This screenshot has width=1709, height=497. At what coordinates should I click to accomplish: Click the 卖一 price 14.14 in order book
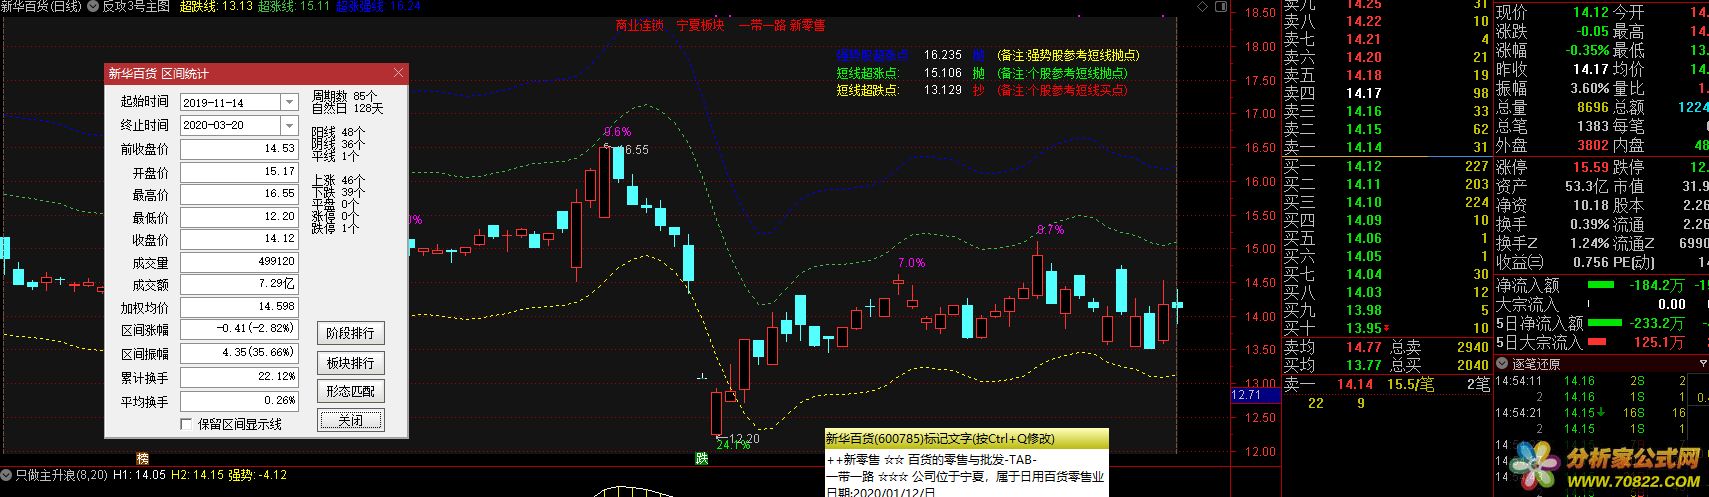[1363, 147]
